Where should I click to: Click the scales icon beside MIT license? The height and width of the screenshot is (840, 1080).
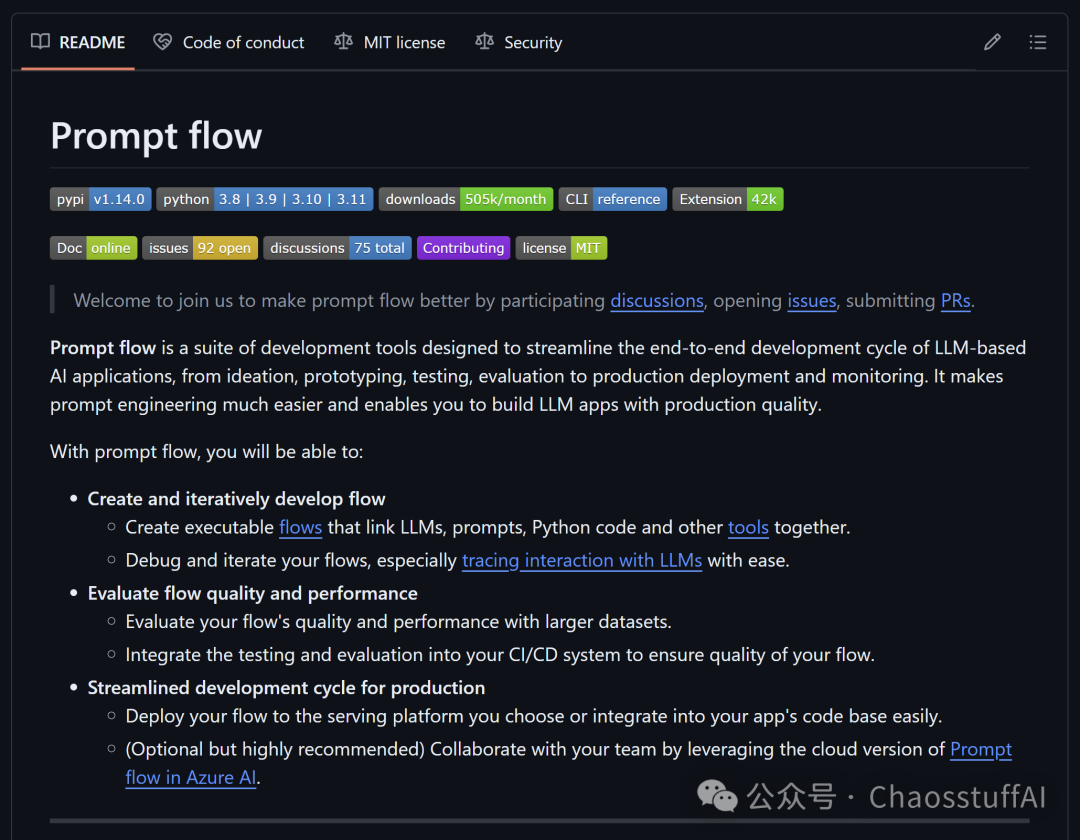(343, 42)
